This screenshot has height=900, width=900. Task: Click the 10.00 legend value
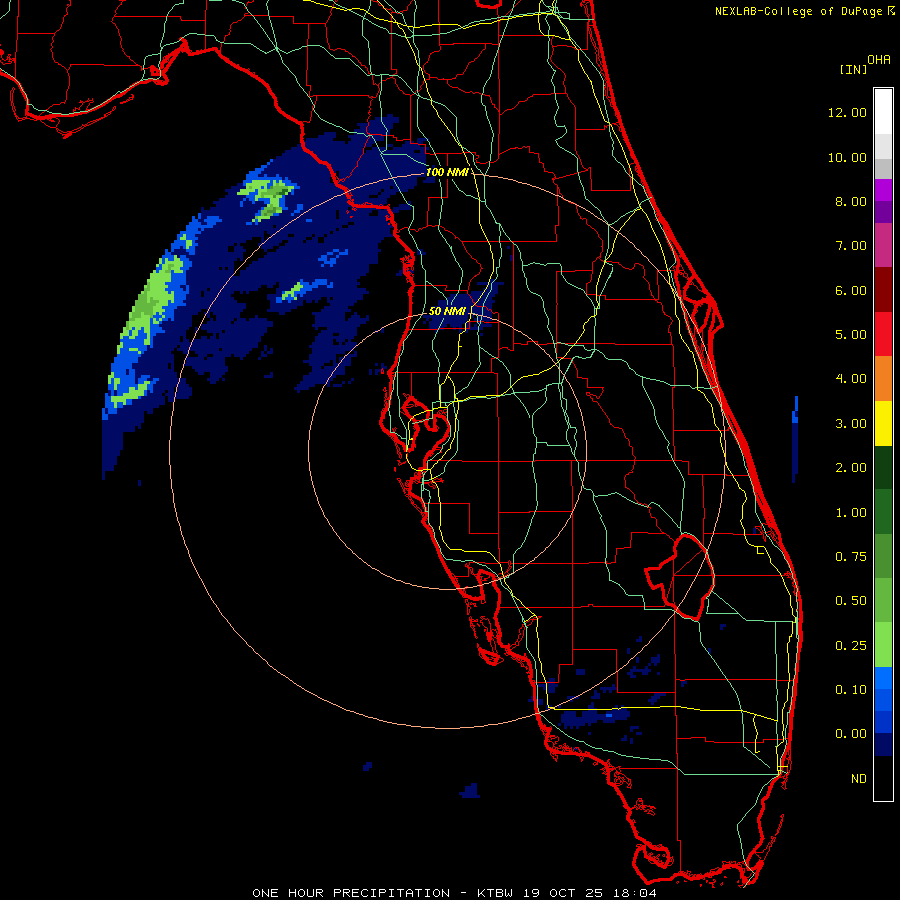847,157
